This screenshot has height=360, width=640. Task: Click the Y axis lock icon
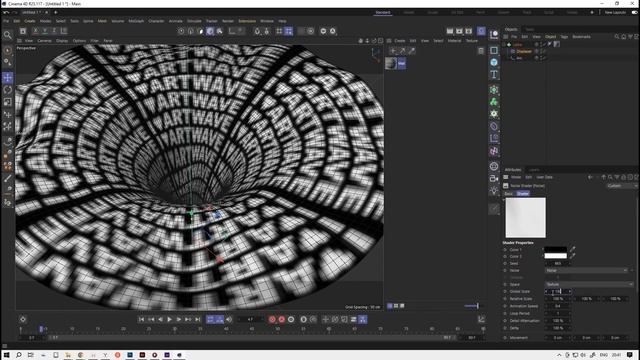pyautogui.click(x=45, y=31)
